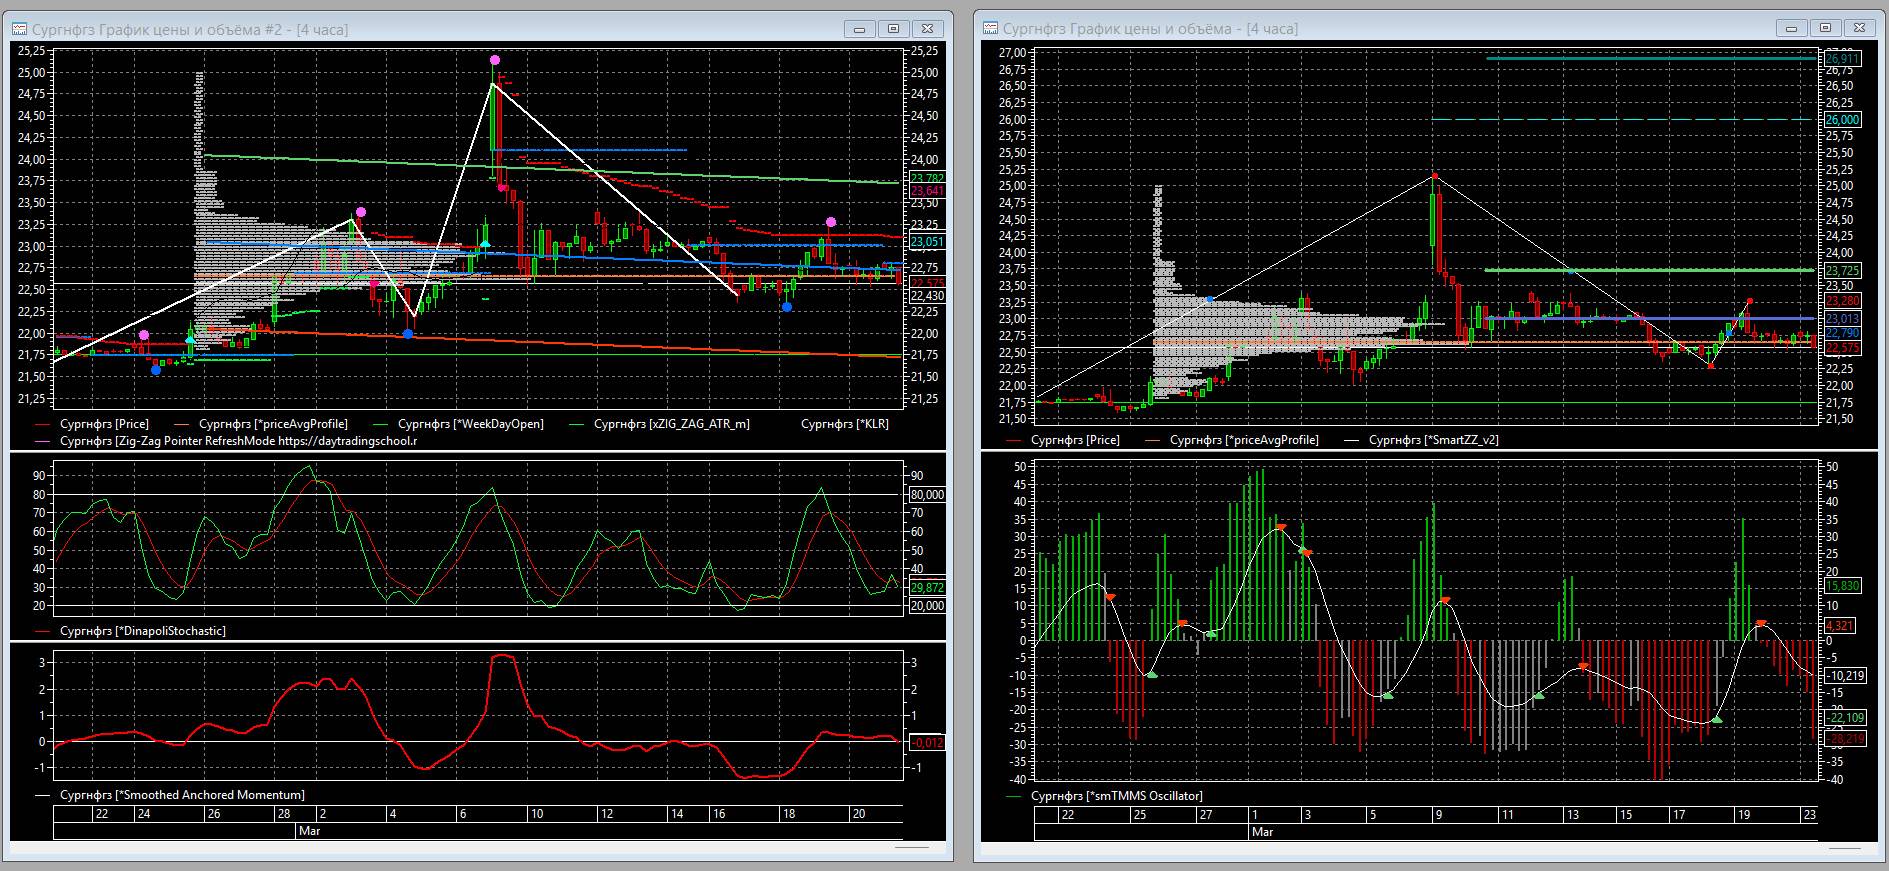Click the chart icon in the right window title bar
Image resolution: width=1889 pixels, height=871 pixels.
click(990, 29)
